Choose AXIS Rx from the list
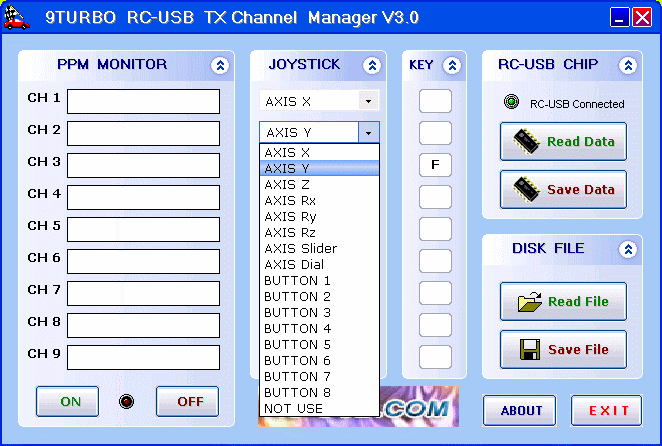This screenshot has width=662, height=446. tap(319, 201)
